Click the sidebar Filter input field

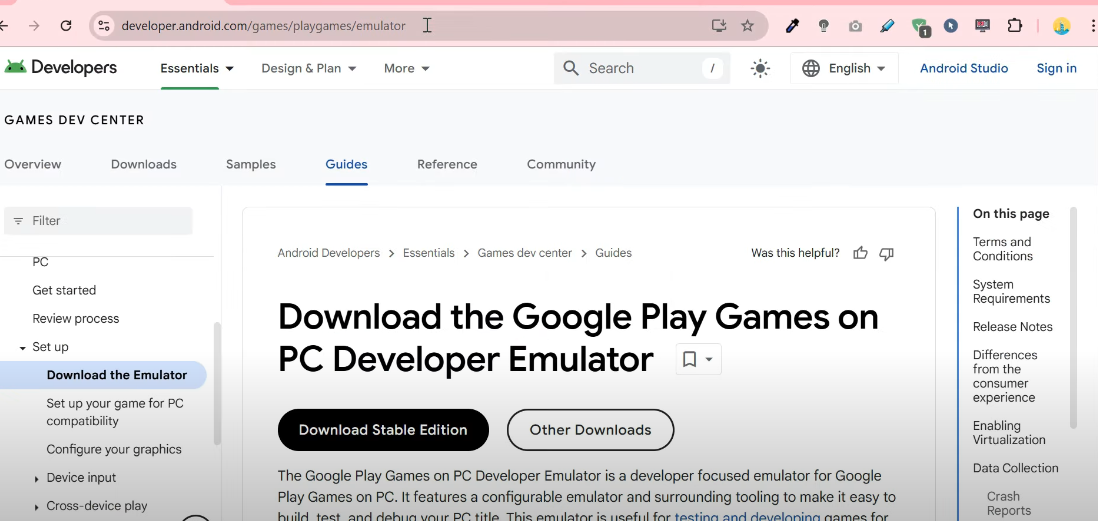[x=98, y=221]
